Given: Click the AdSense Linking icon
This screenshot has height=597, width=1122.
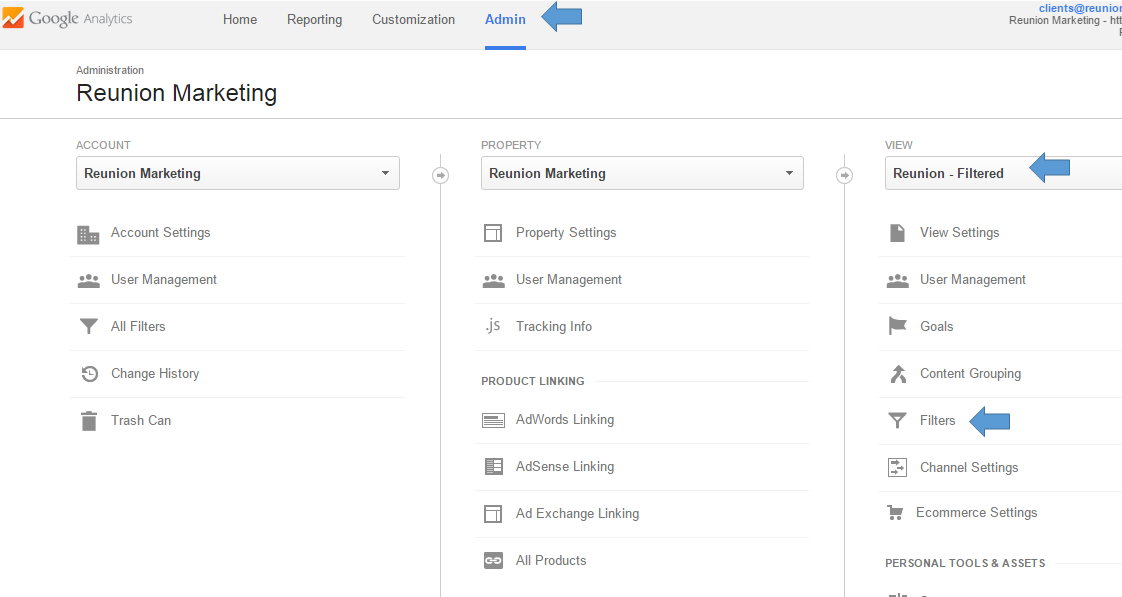Looking at the screenshot, I should (x=494, y=467).
